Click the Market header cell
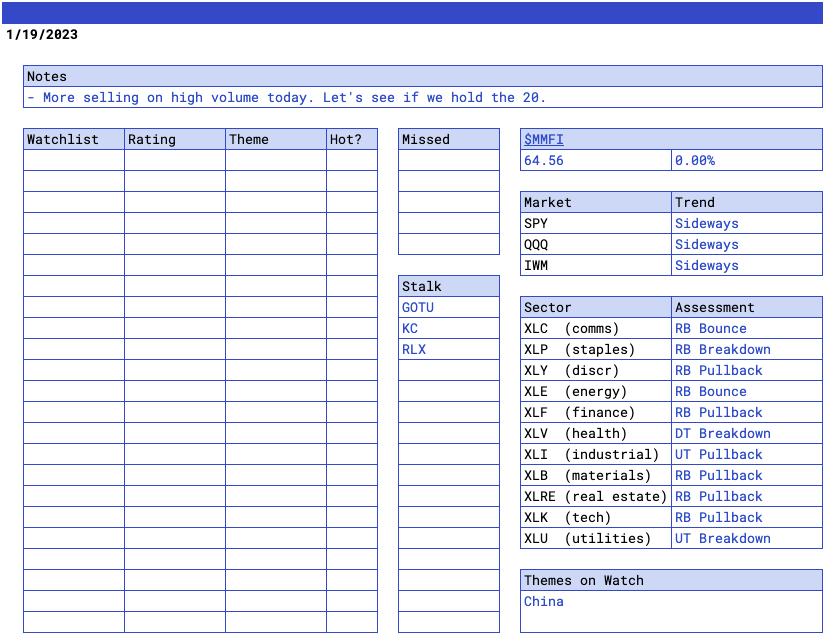This screenshot has width=826, height=636. pos(596,202)
